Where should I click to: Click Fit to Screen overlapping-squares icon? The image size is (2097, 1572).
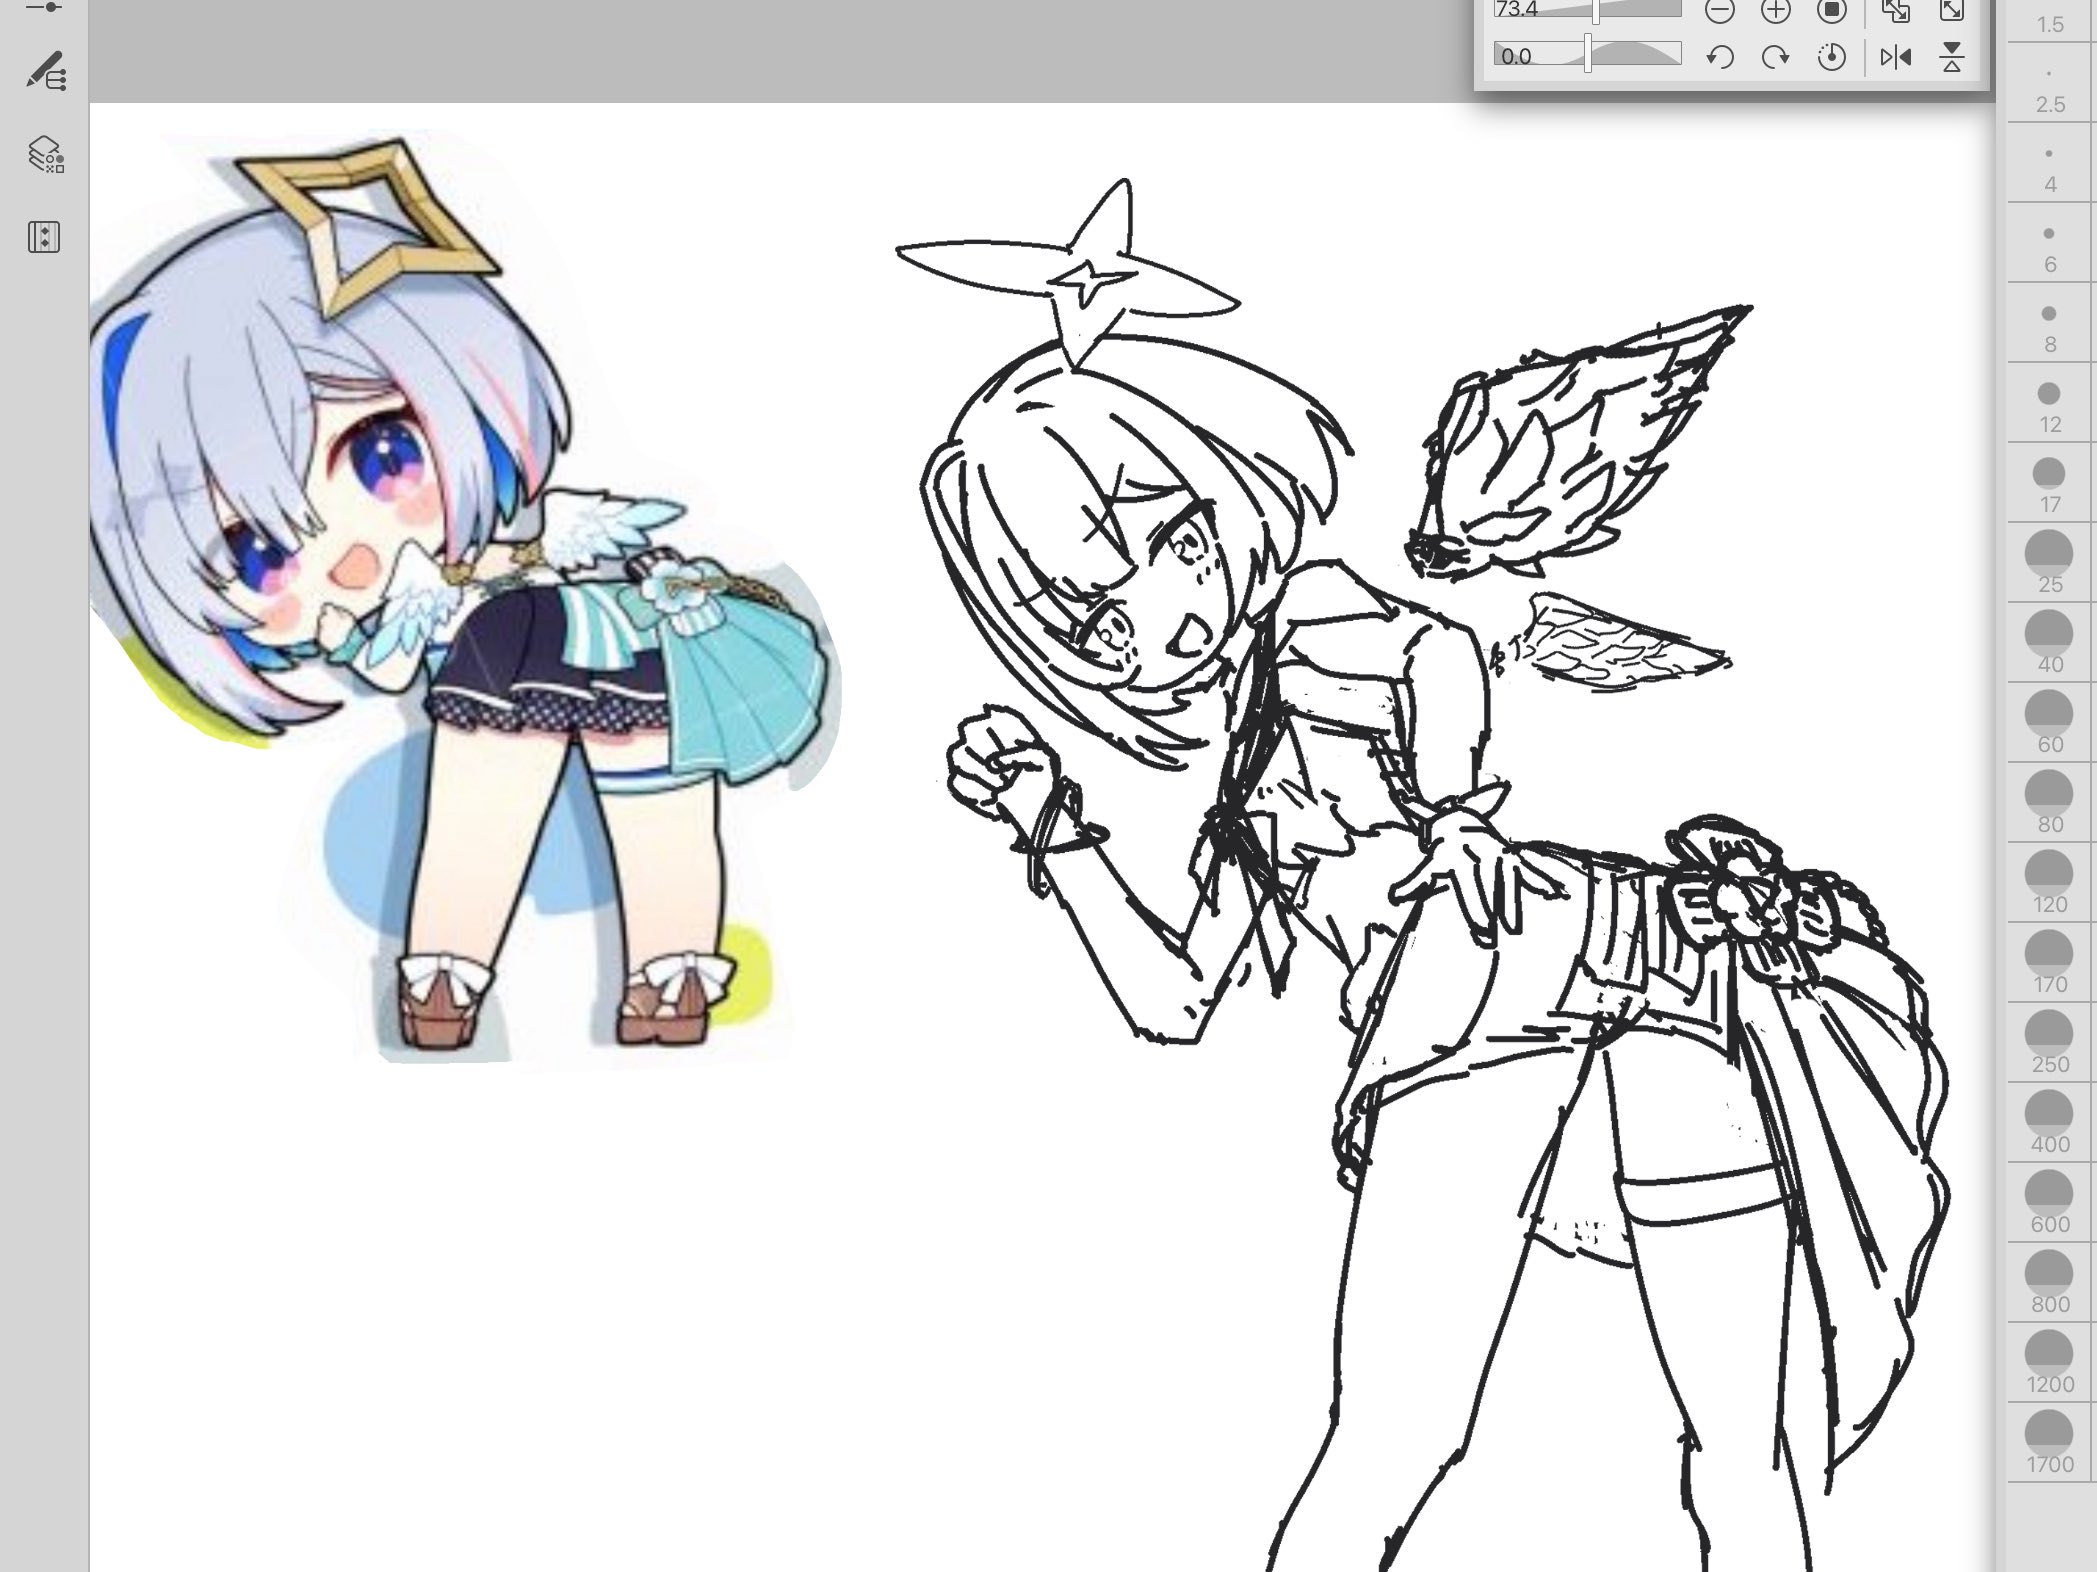point(1896,11)
